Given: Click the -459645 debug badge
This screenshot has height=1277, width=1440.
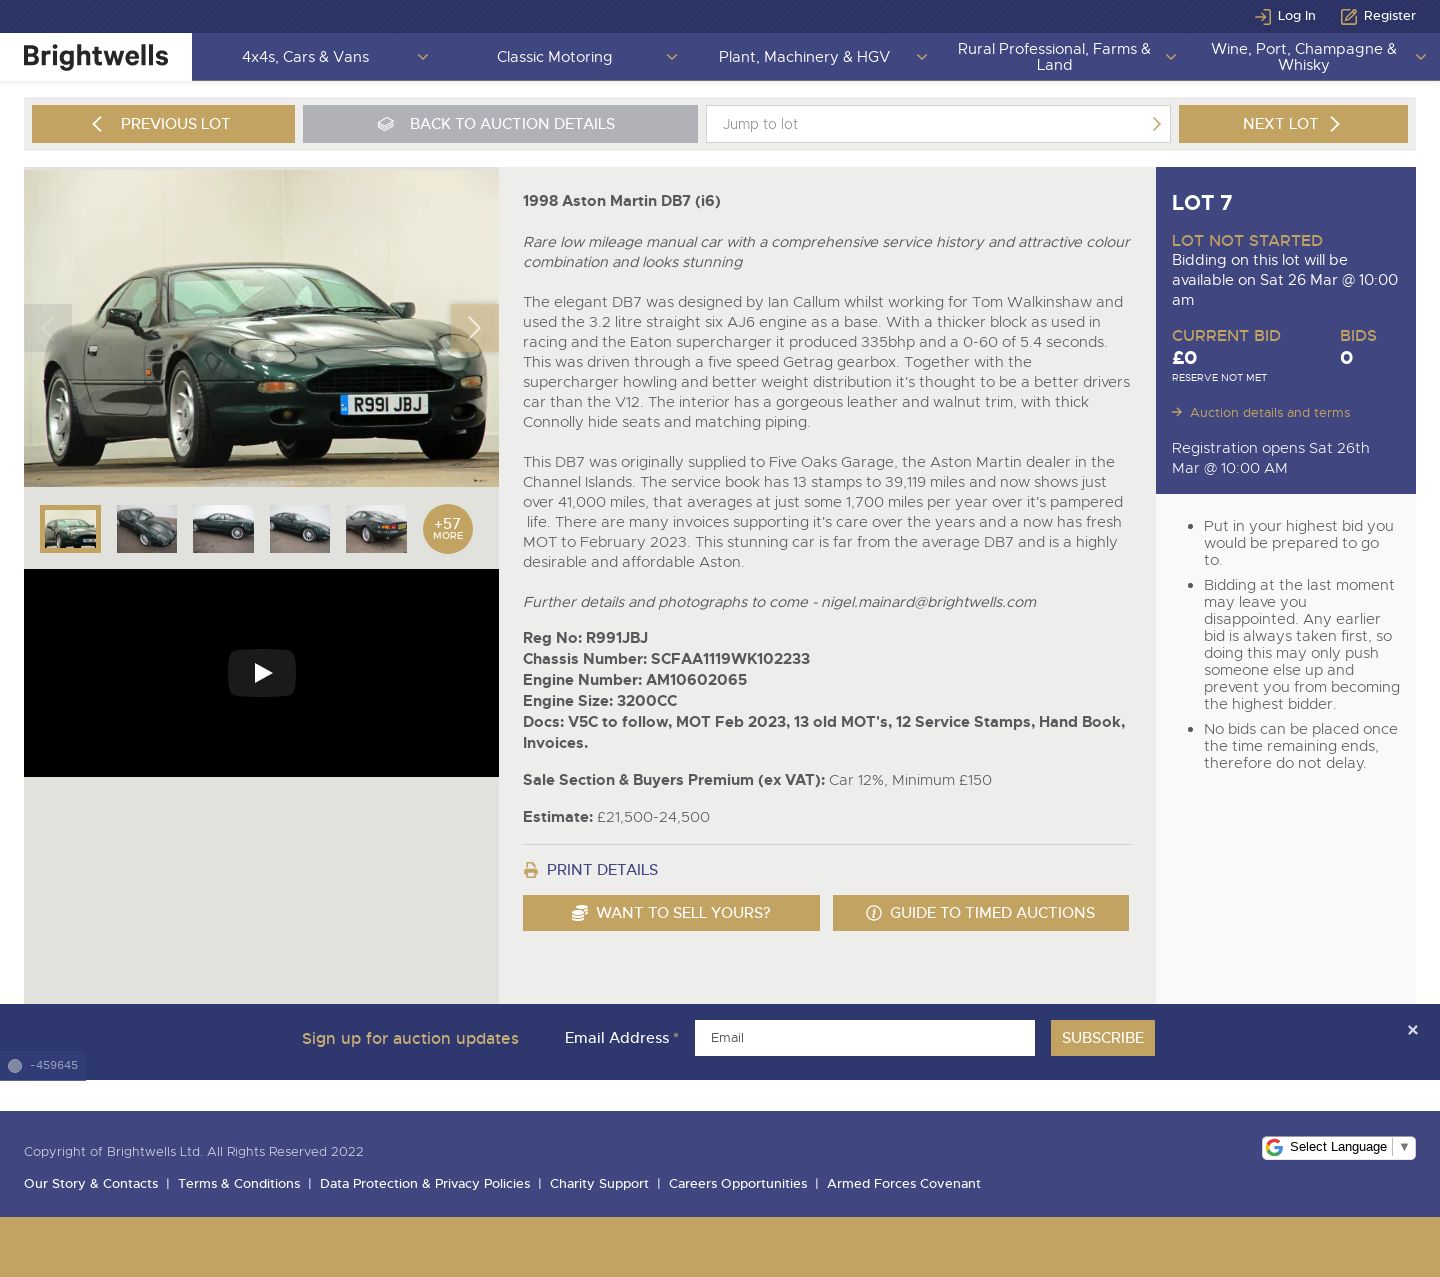Looking at the screenshot, I should (x=43, y=1066).
